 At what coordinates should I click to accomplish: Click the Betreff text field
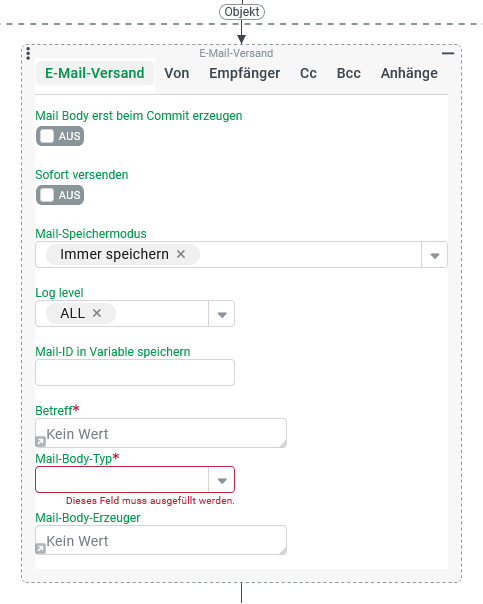click(x=161, y=433)
